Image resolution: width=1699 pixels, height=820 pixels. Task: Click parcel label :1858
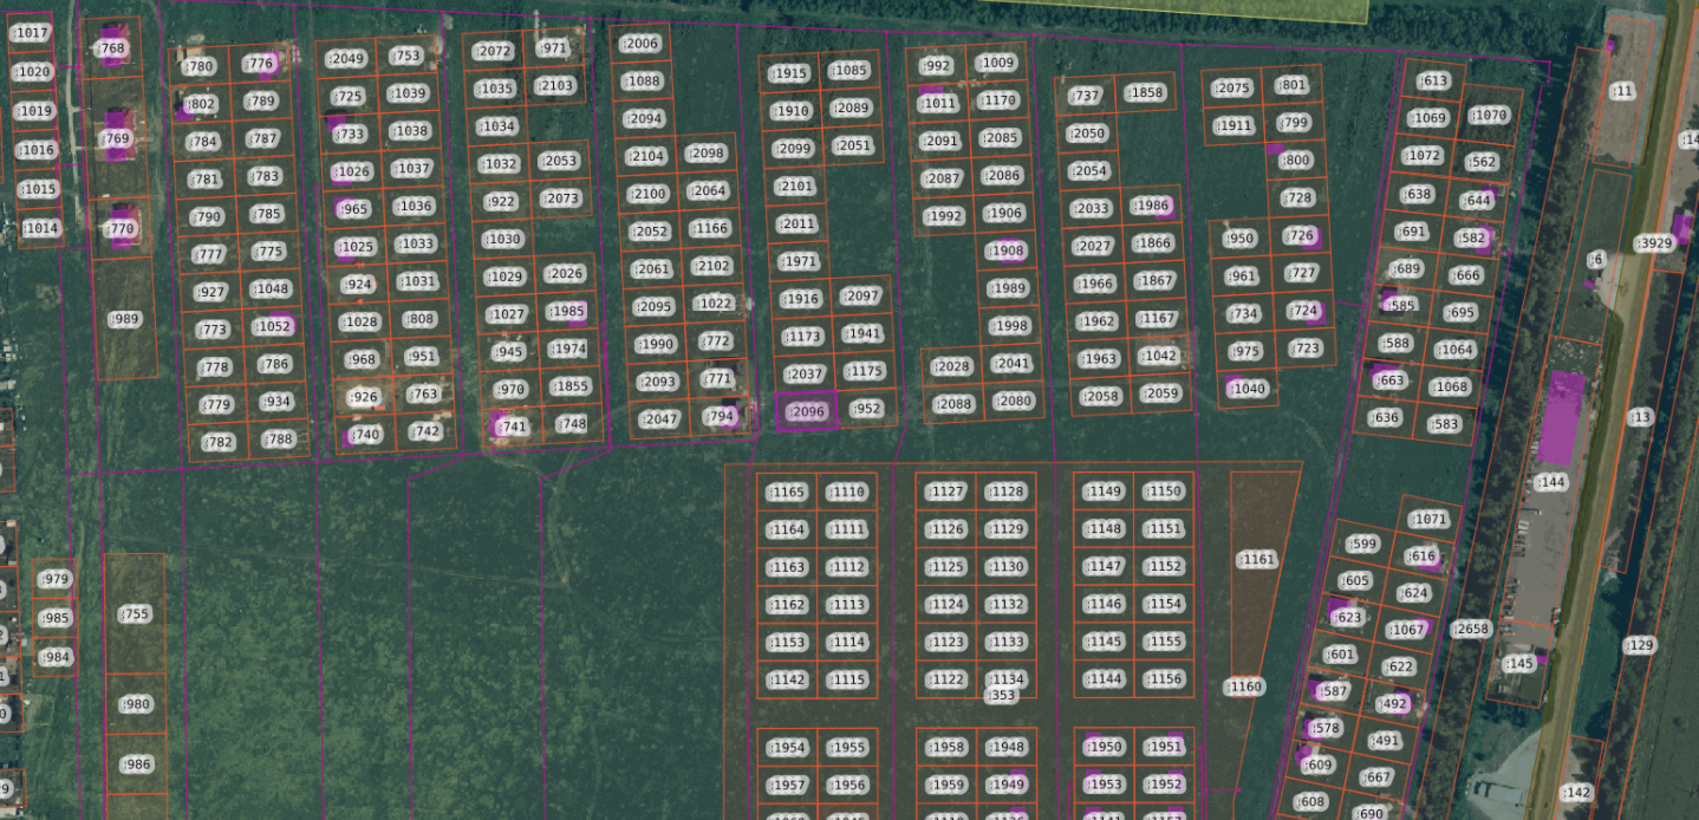coord(1145,92)
